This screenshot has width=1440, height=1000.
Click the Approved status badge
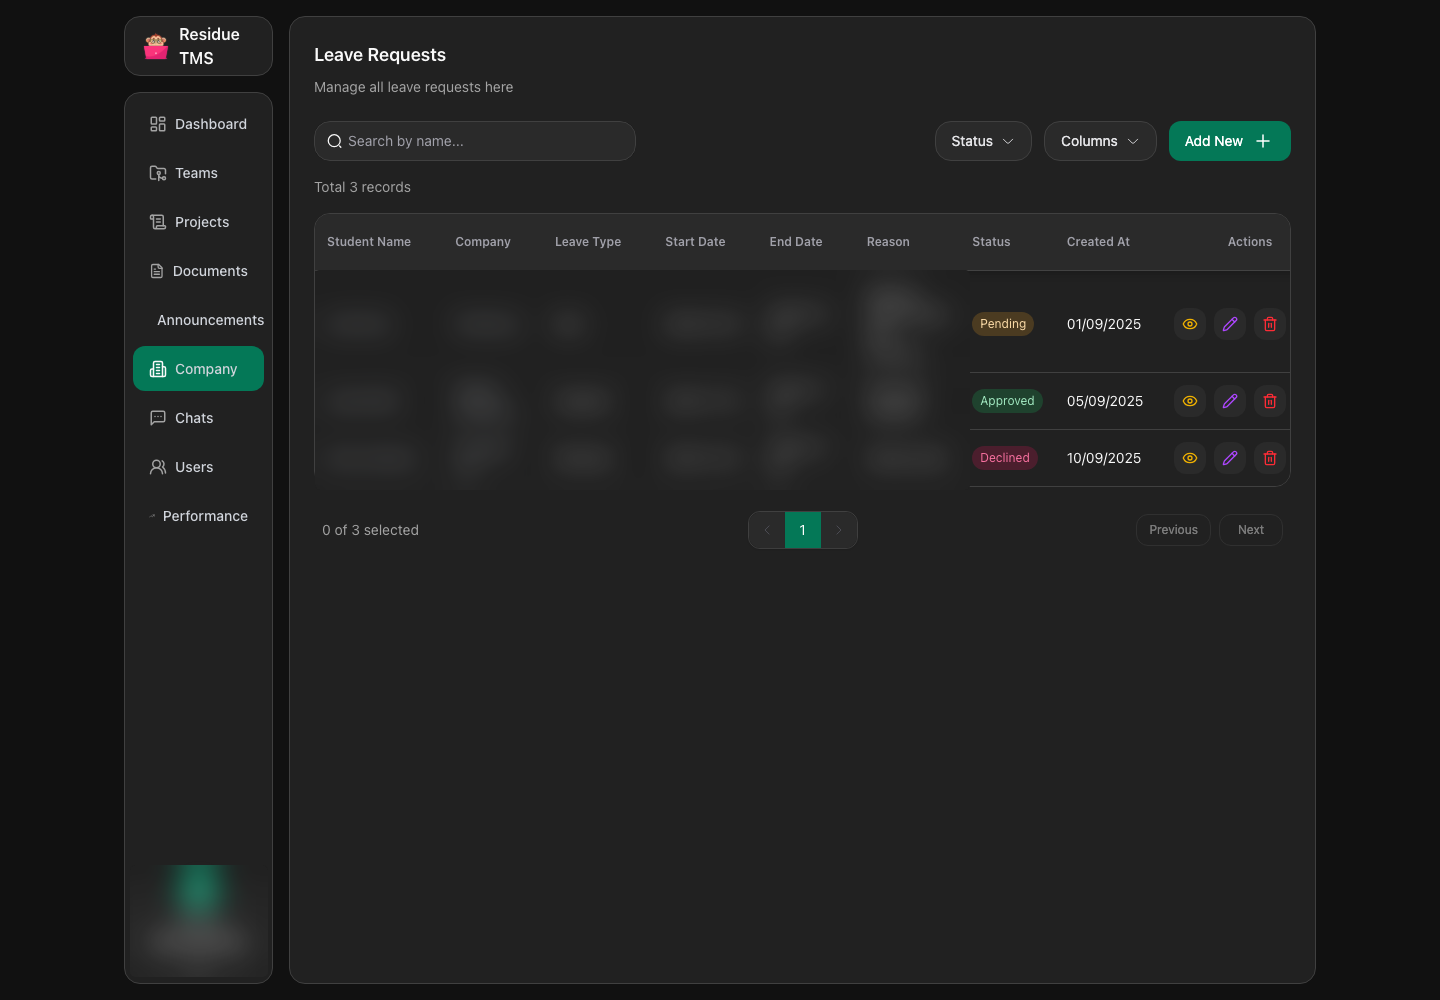pos(1007,401)
